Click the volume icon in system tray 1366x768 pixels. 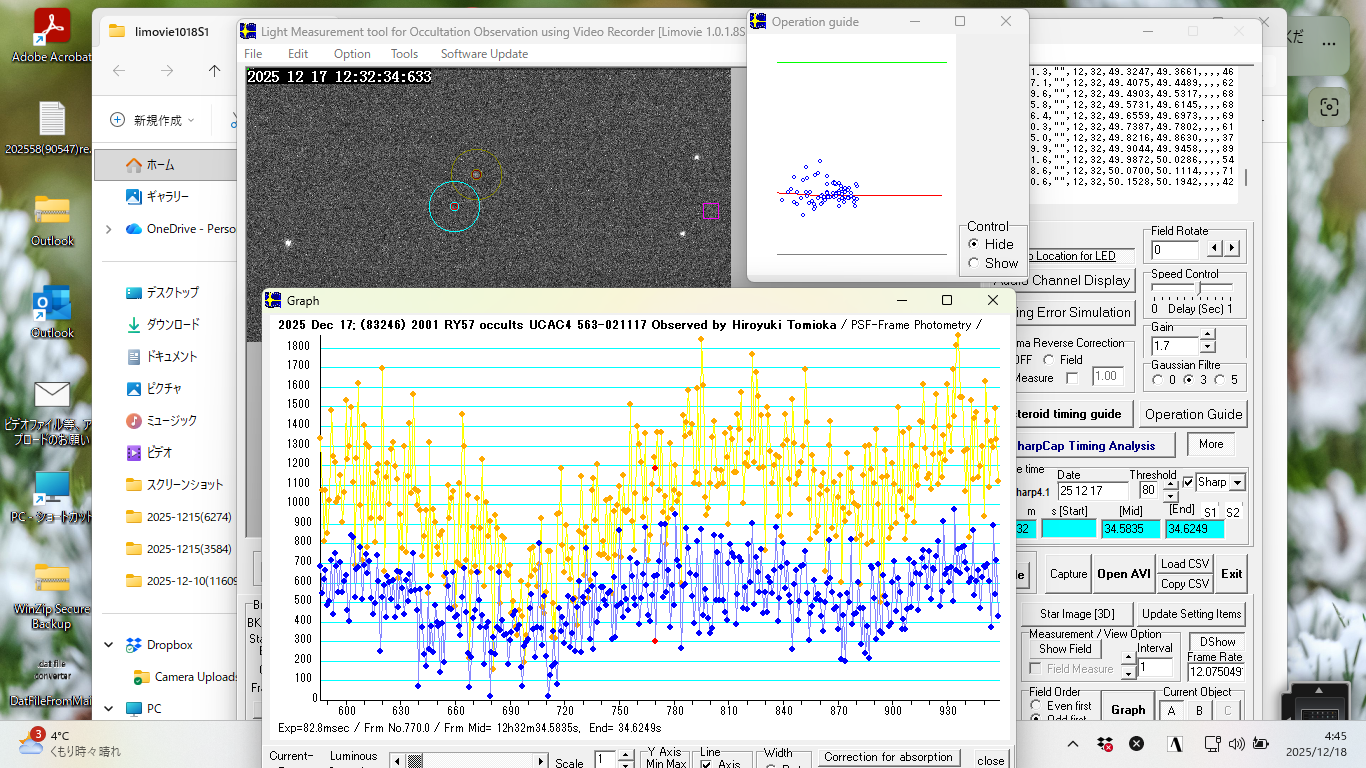pyautogui.click(x=1237, y=744)
